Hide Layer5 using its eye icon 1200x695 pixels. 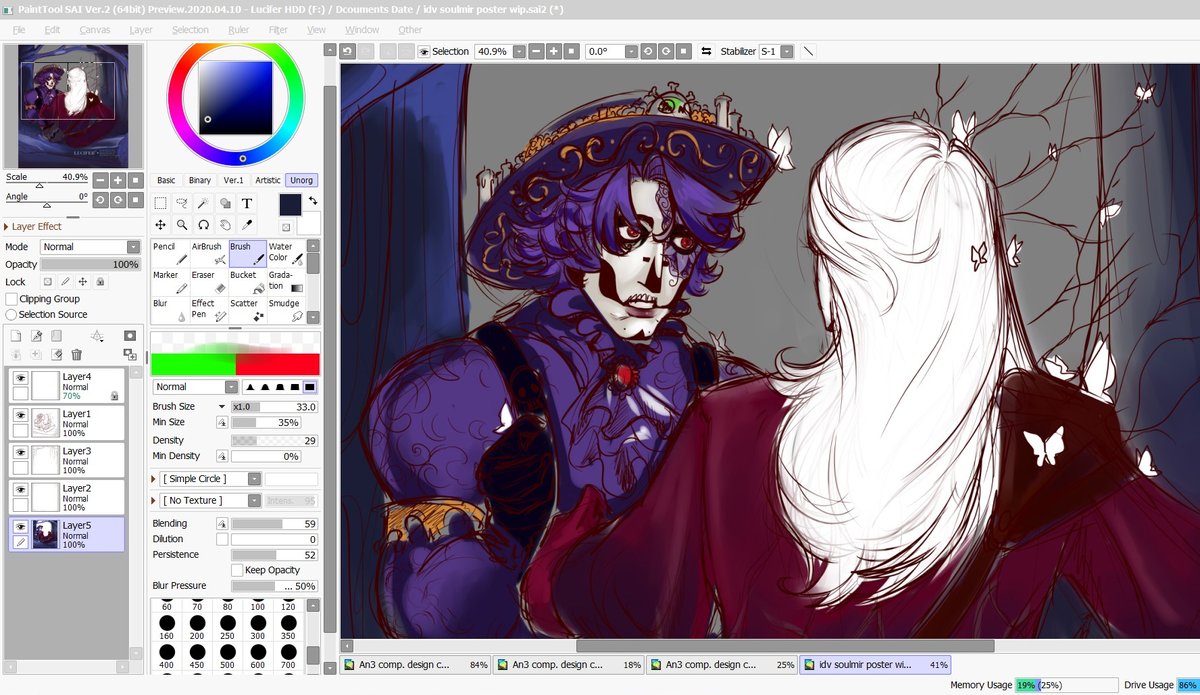click(20, 527)
